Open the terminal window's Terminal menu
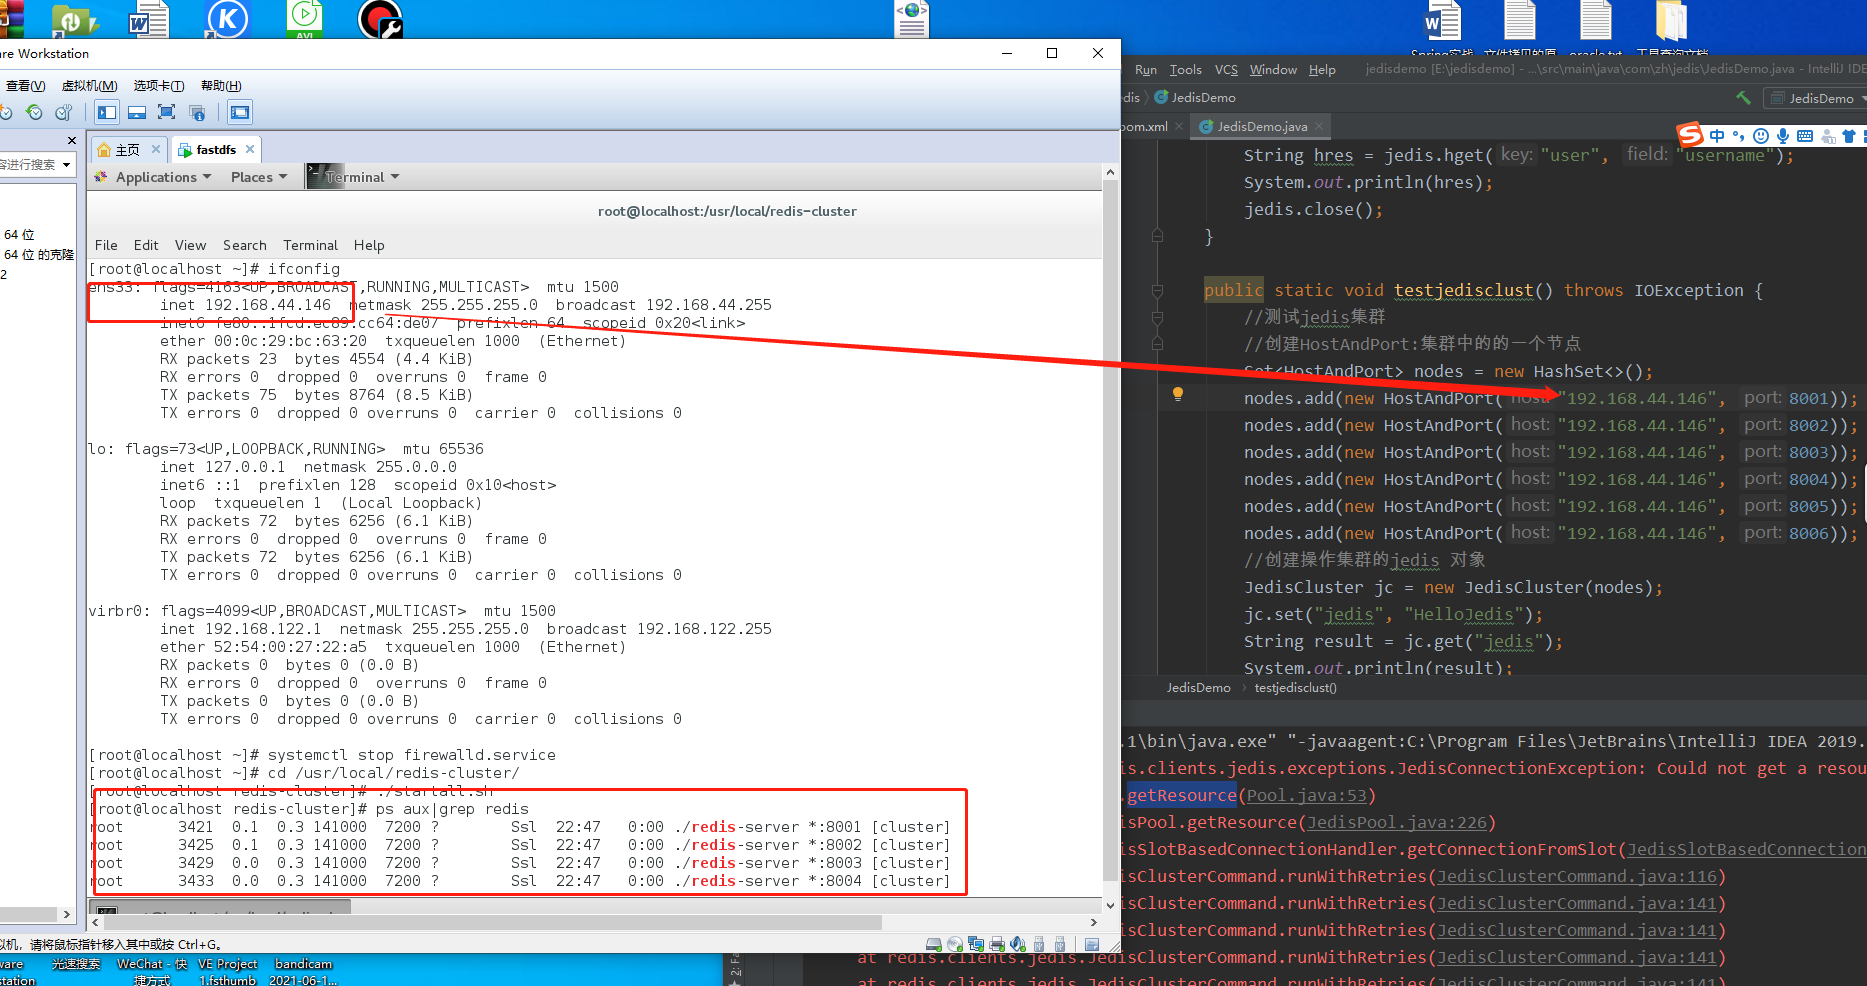1867x986 pixels. pos(310,245)
